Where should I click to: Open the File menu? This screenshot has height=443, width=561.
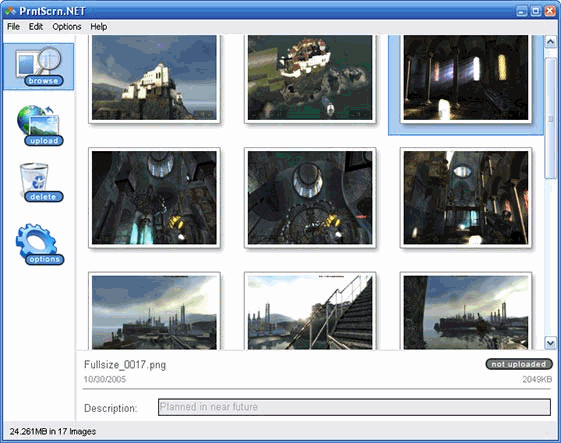click(13, 27)
